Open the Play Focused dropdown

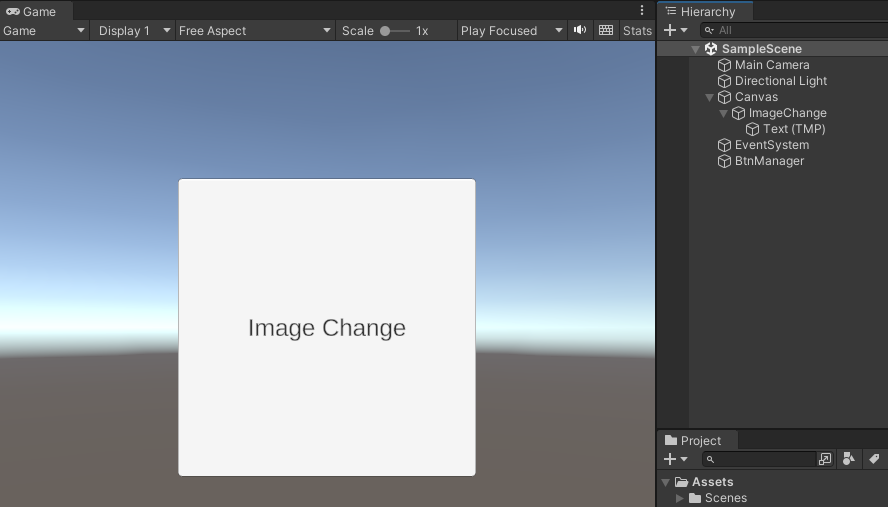(x=511, y=31)
